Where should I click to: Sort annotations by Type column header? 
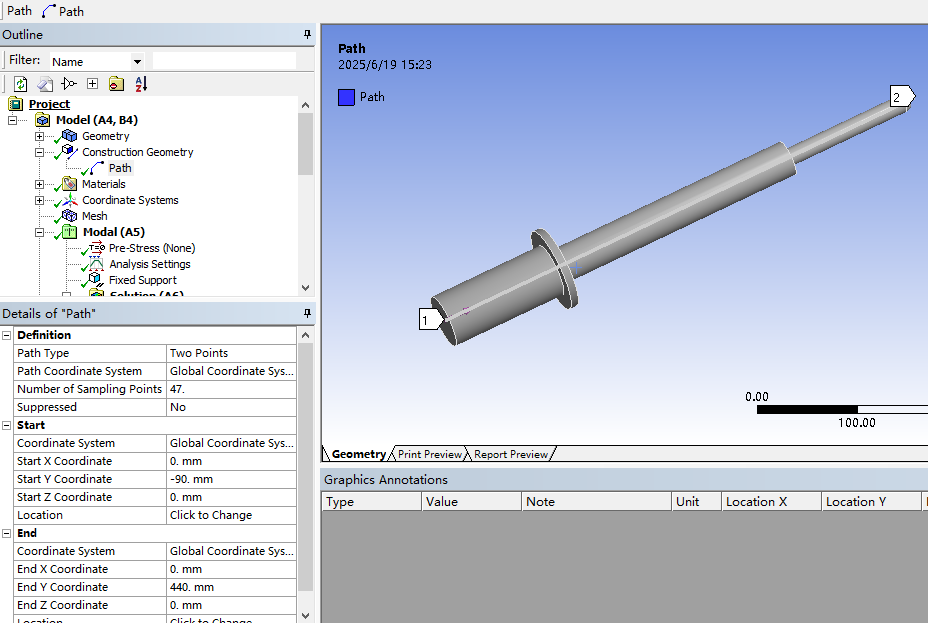[372, 501]
